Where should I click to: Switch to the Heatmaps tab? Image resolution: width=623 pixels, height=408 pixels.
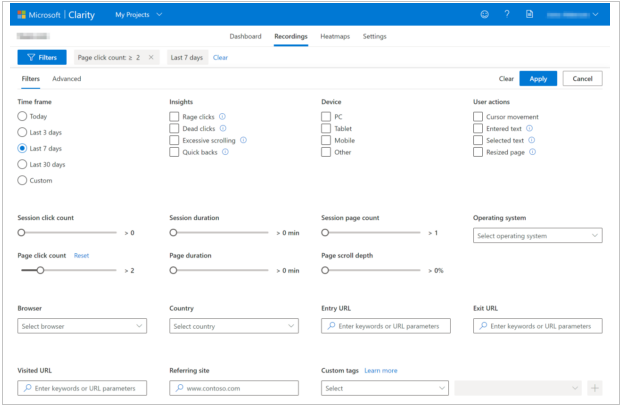335,36
